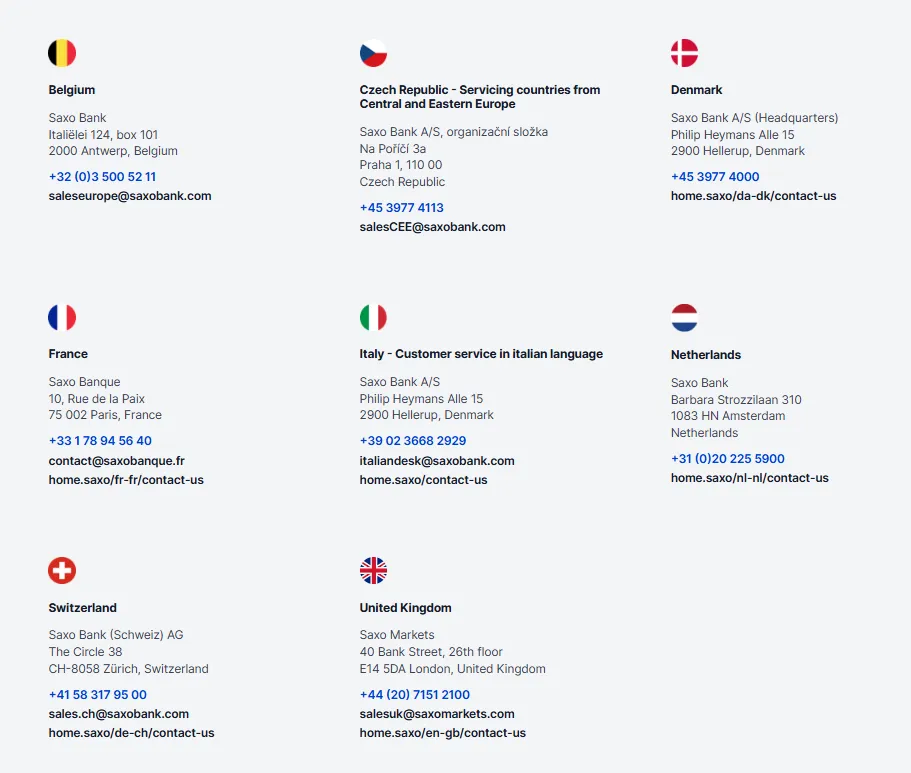Click the Italy flag icon
This screenshot has width=911, height=773.
(x=373, y=318)
